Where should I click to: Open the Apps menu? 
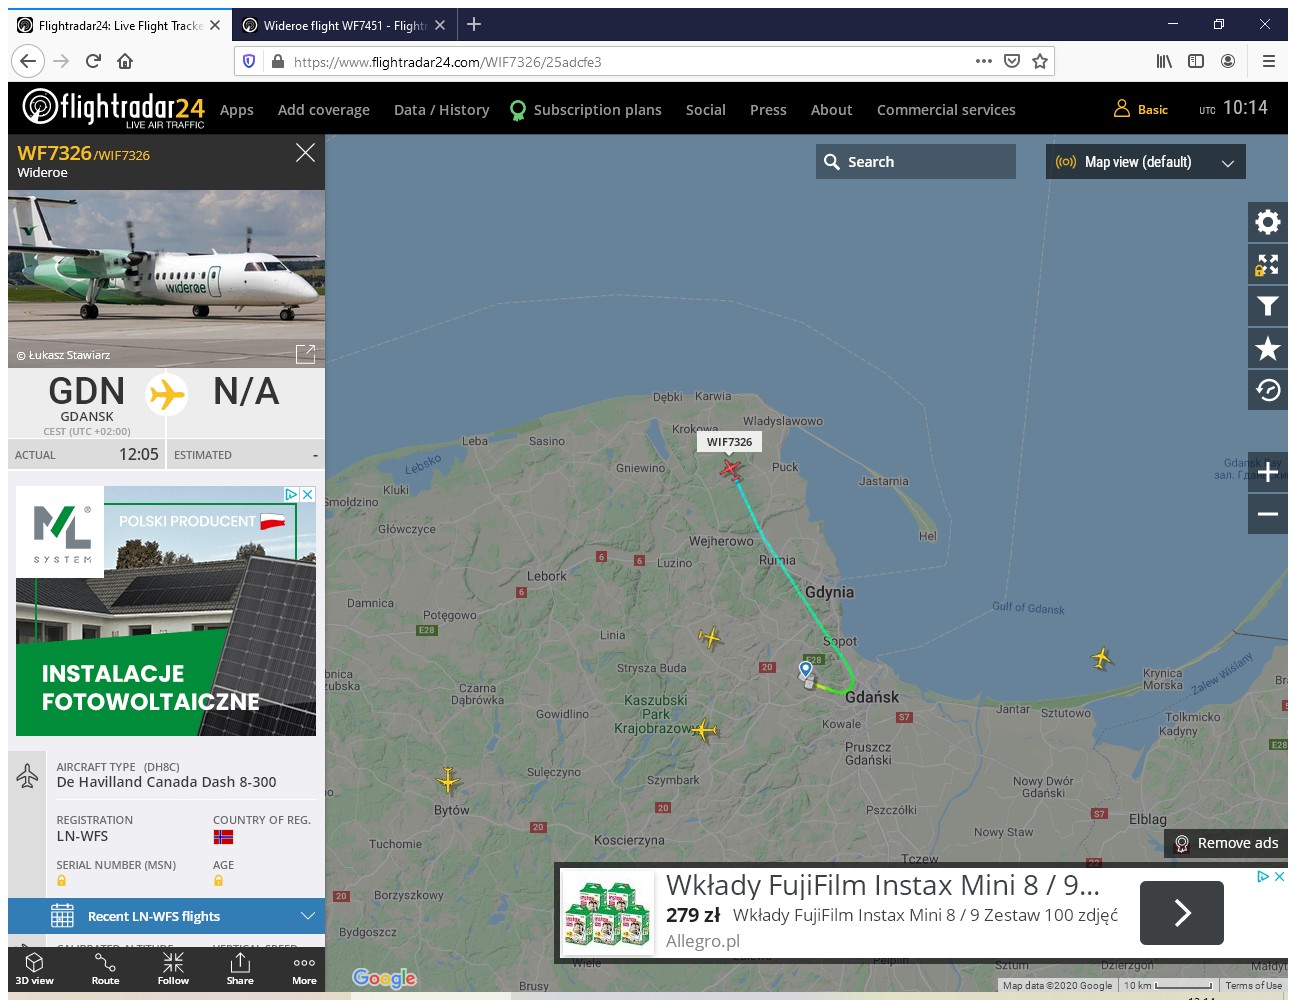pos(237,110)
